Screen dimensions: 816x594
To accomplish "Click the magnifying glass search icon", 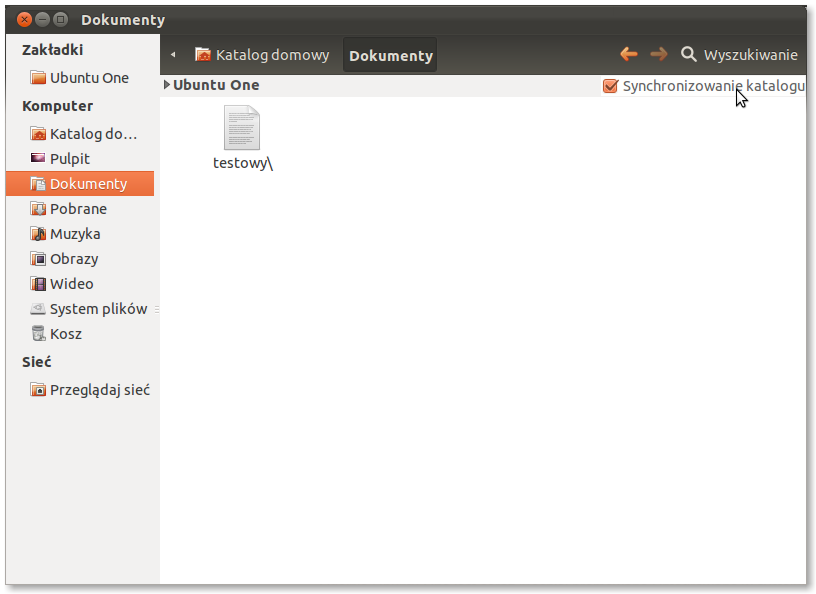I will click(688, 54).
